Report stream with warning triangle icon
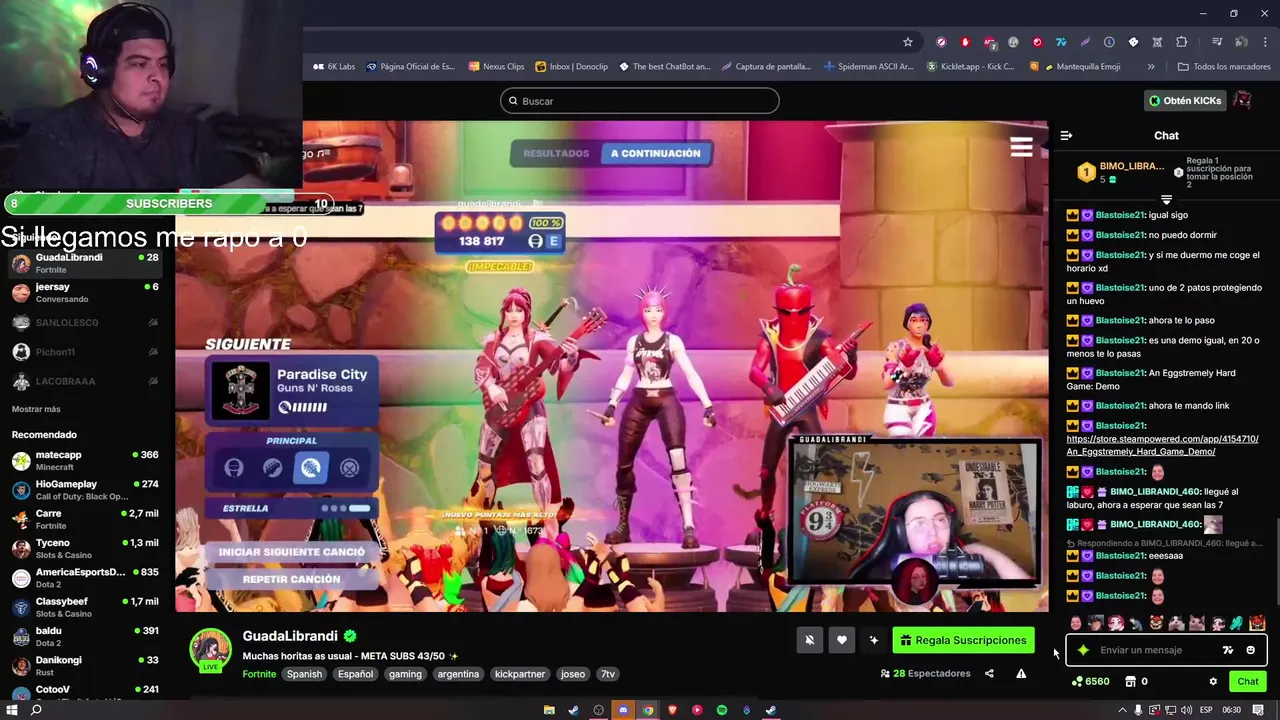 pos(1021,674)
